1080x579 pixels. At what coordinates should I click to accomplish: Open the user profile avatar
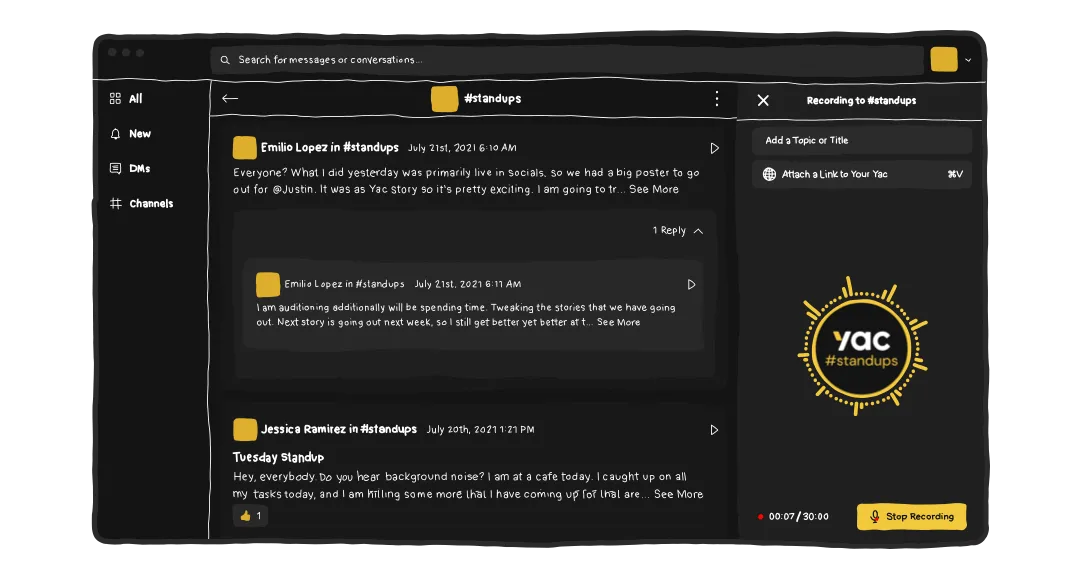[x=944, y=59]
